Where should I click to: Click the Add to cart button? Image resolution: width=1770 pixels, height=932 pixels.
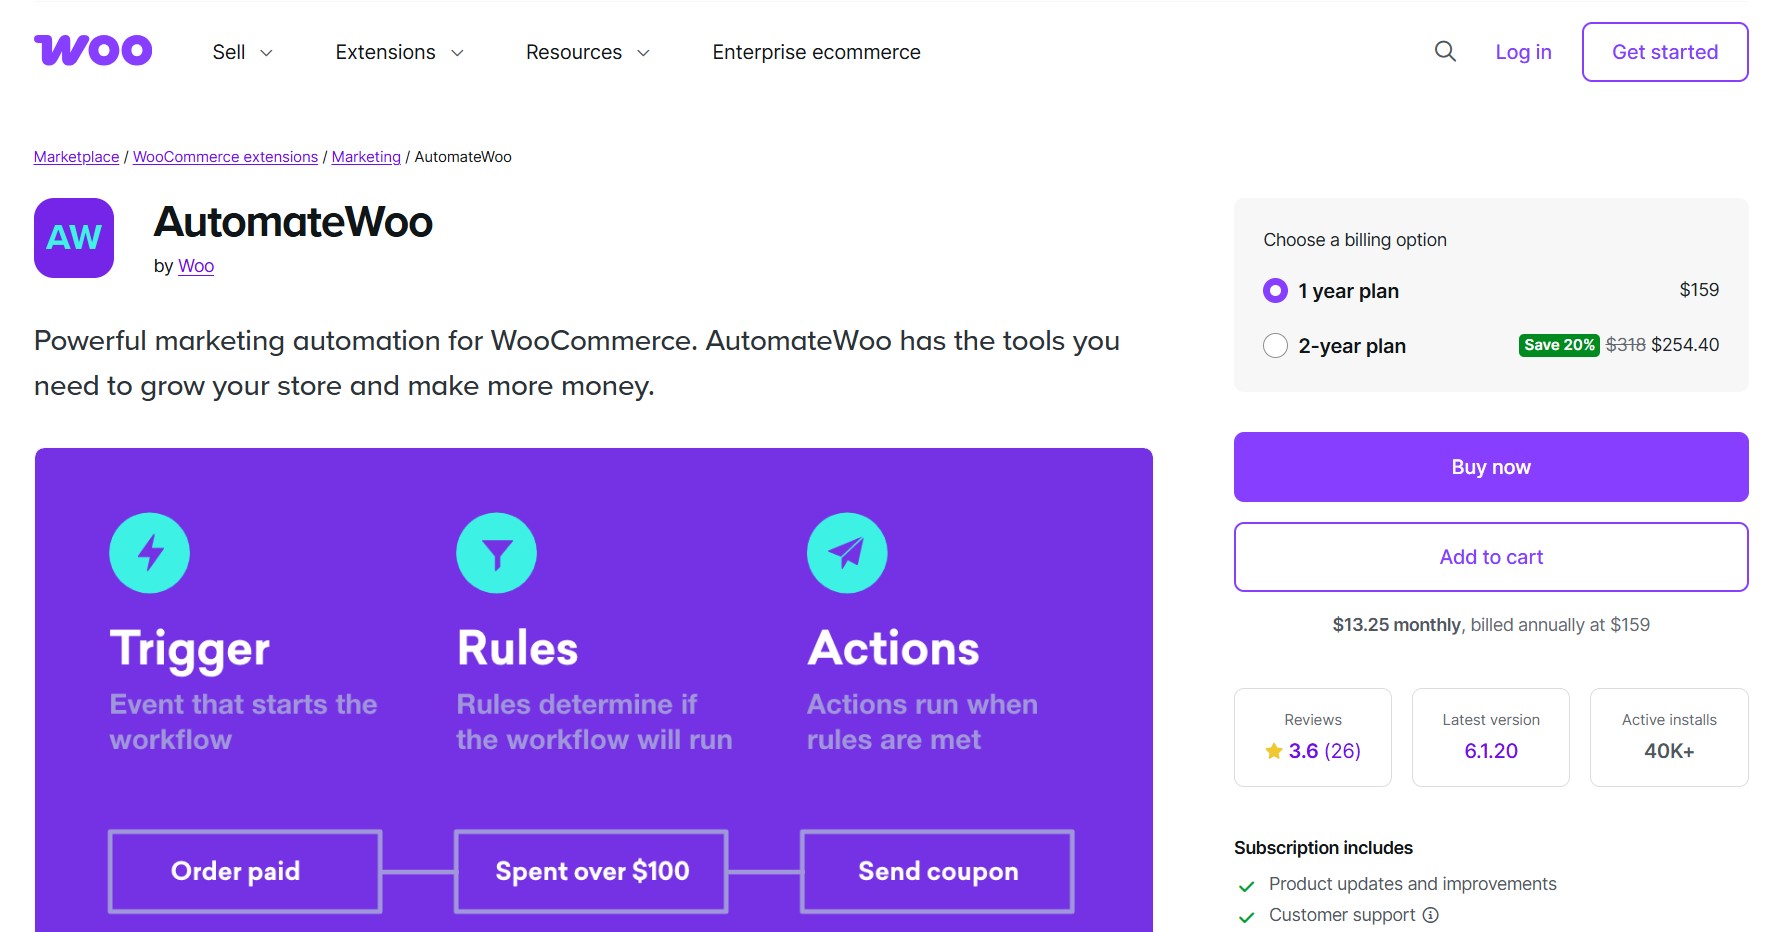pyautogui.click(x=1490, y=557)
